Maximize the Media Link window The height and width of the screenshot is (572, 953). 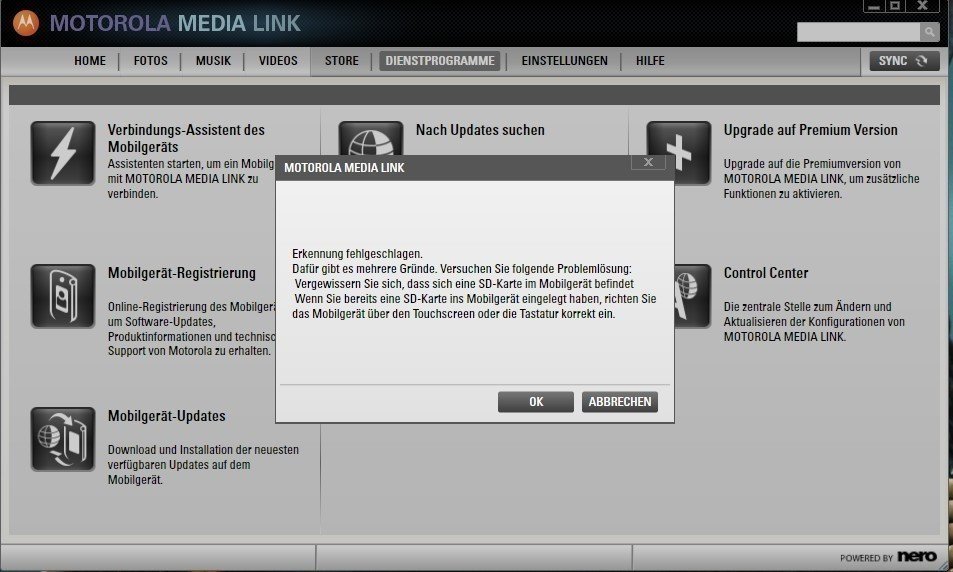[895, 6]
